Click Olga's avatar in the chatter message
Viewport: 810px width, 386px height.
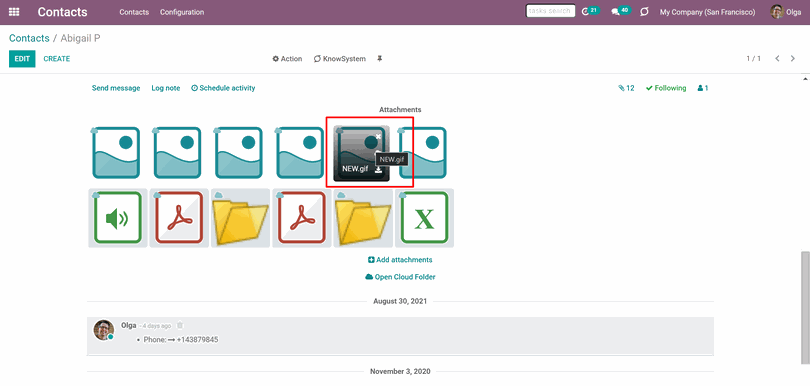(103, 330)
